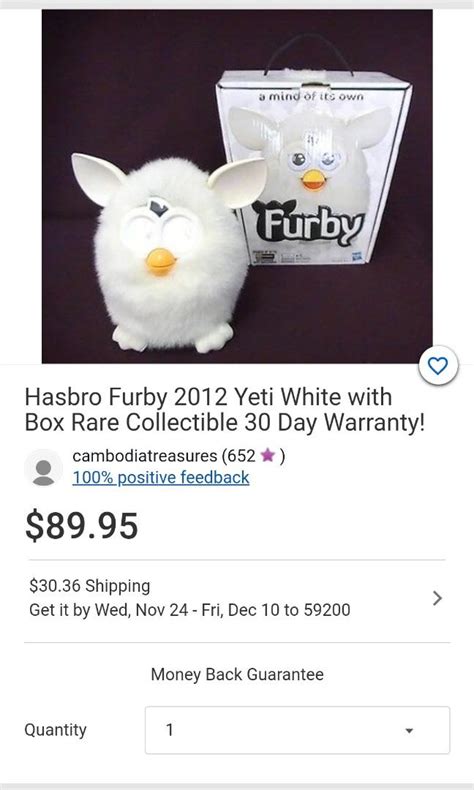Click the Get it by delivery estimate
This screenshot has height=790, width=474.
[x=189, y=610]
